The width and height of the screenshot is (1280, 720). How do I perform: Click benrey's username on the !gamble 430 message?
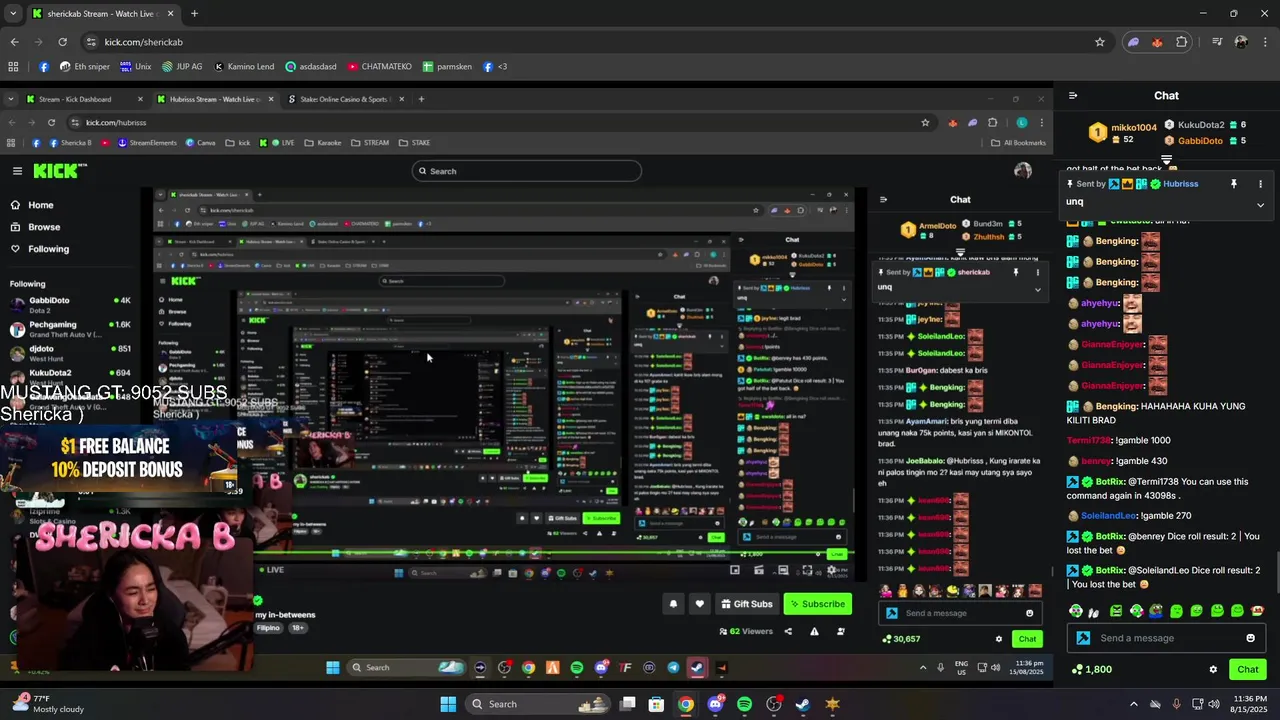[x=1096, y=461]
